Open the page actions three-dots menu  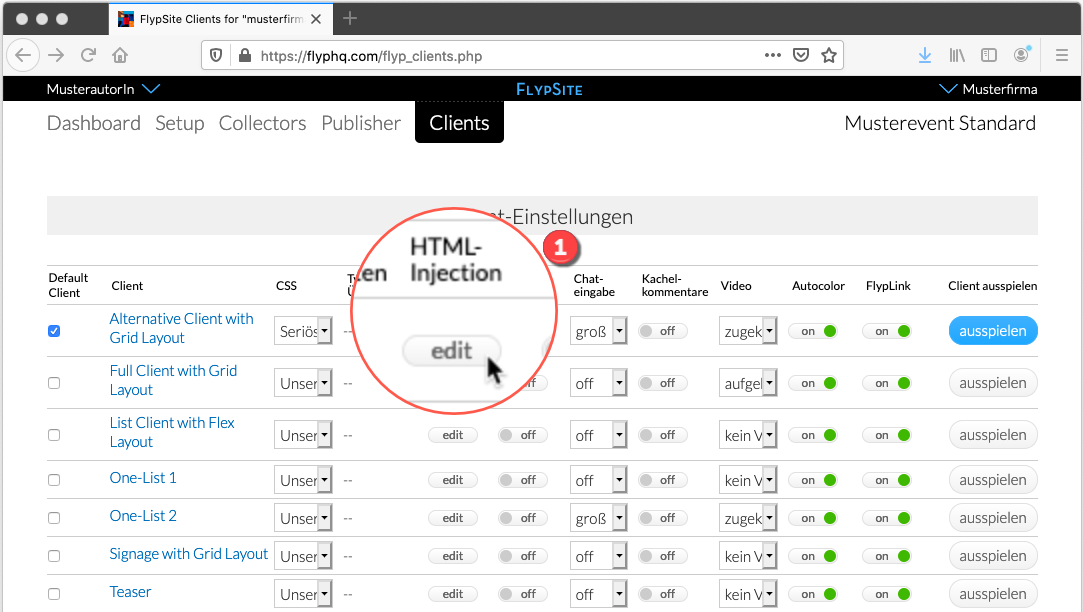pyautogui.click(x=773, y=55)
